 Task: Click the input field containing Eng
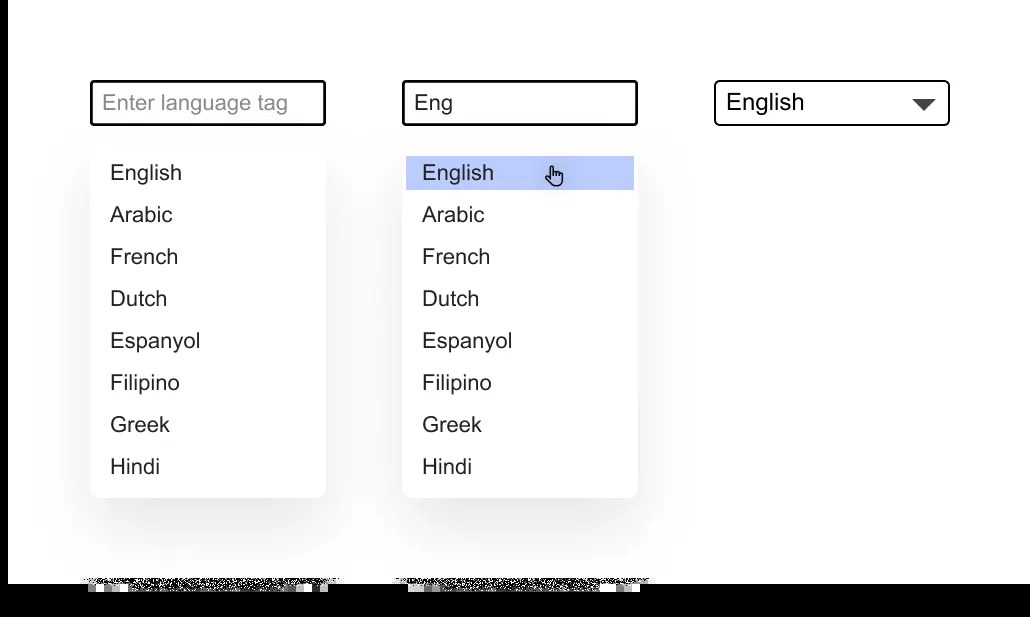coord(520,103)
